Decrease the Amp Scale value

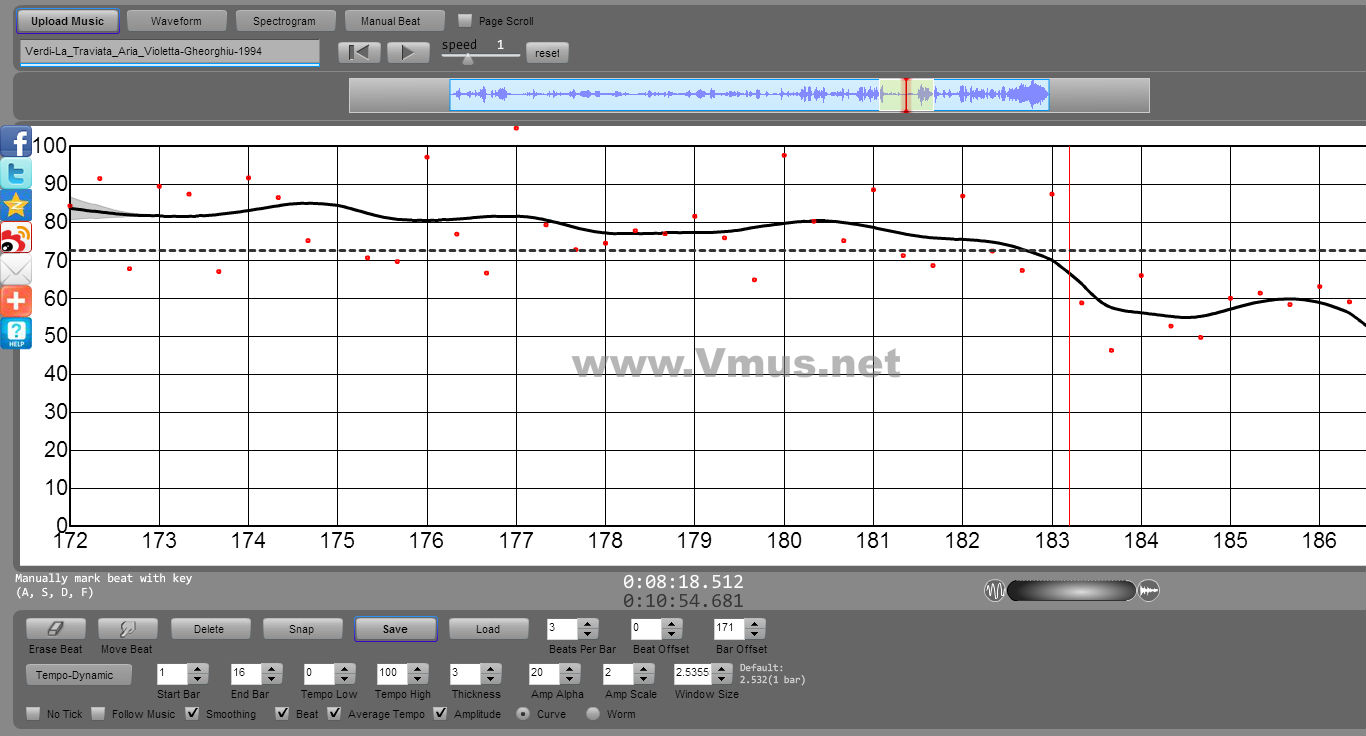644,679
